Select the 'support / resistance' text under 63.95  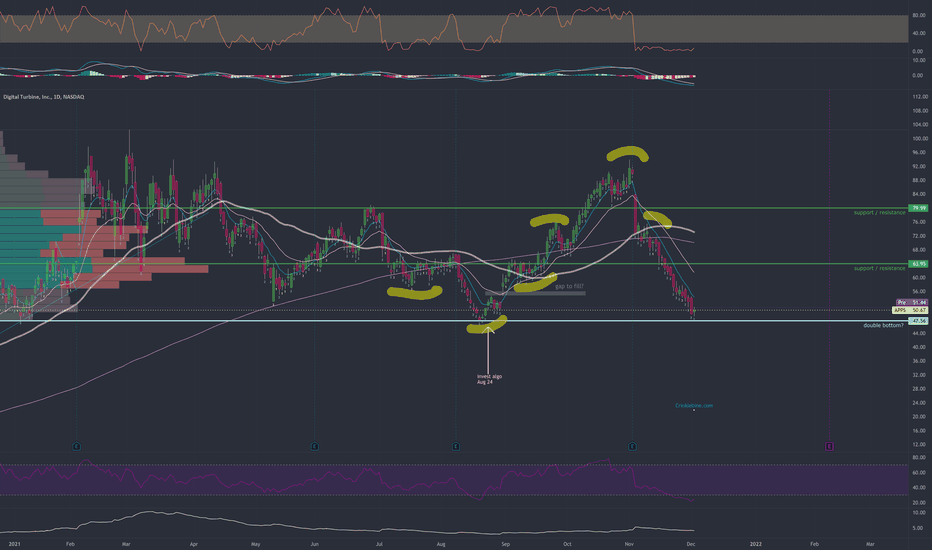point(880,268)
